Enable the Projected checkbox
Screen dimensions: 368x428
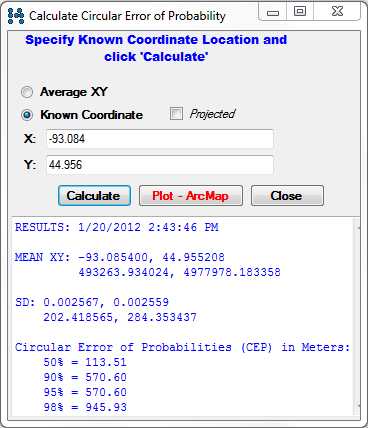pos(176,114)
